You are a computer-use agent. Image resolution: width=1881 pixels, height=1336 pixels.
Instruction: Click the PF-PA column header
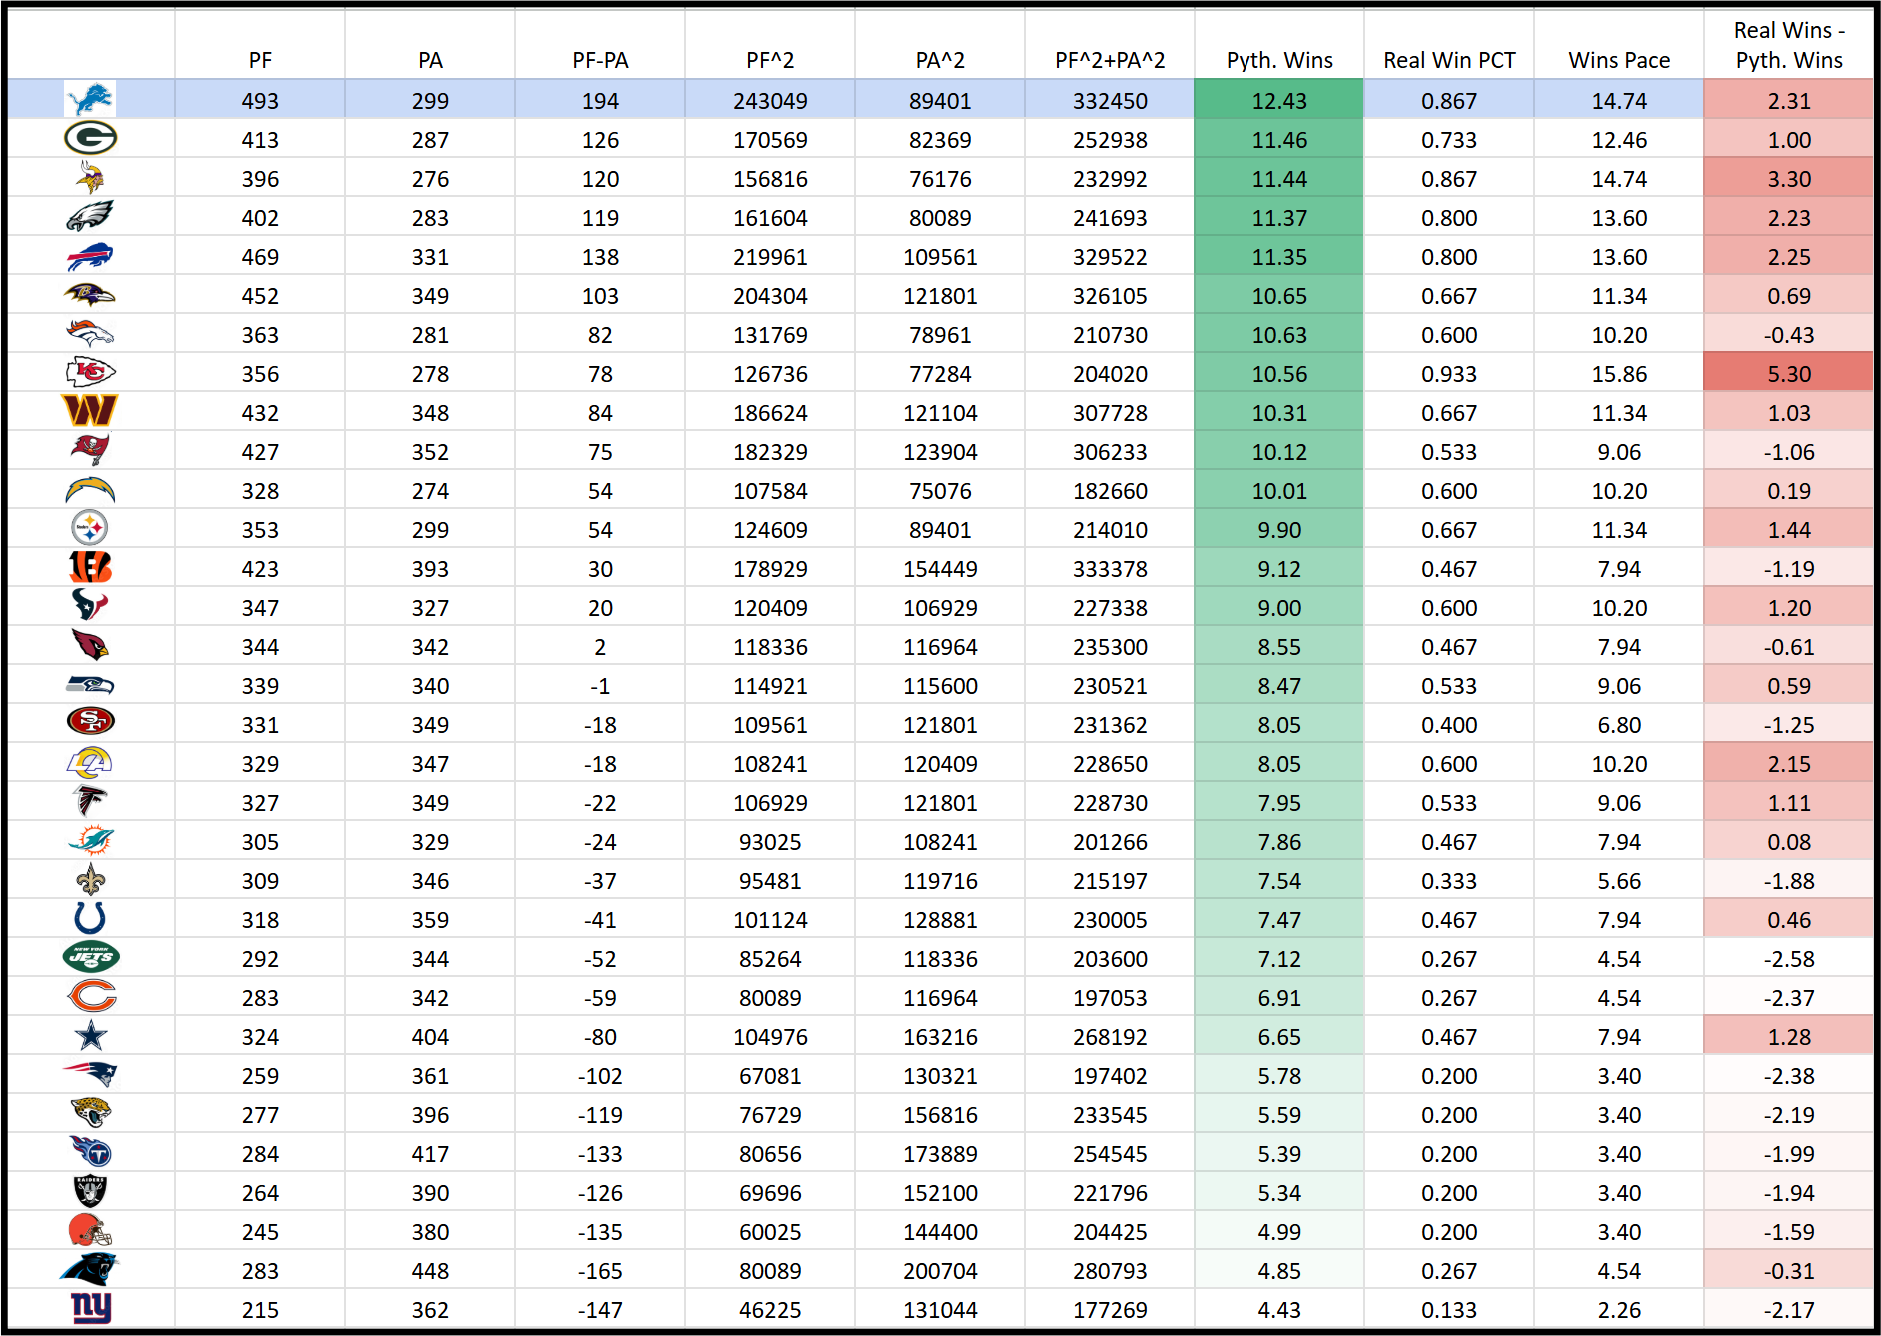(x=600, y=60)
